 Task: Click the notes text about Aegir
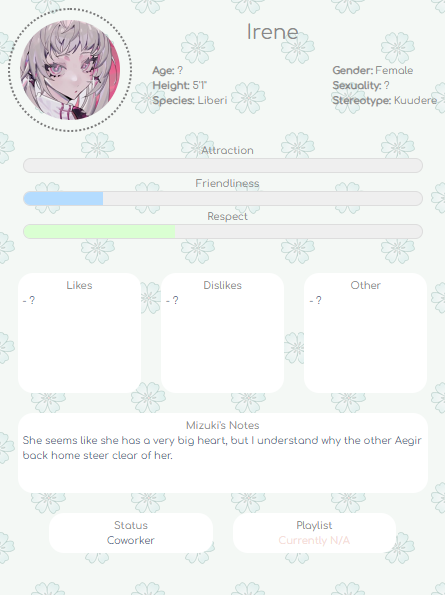[222, 448]
